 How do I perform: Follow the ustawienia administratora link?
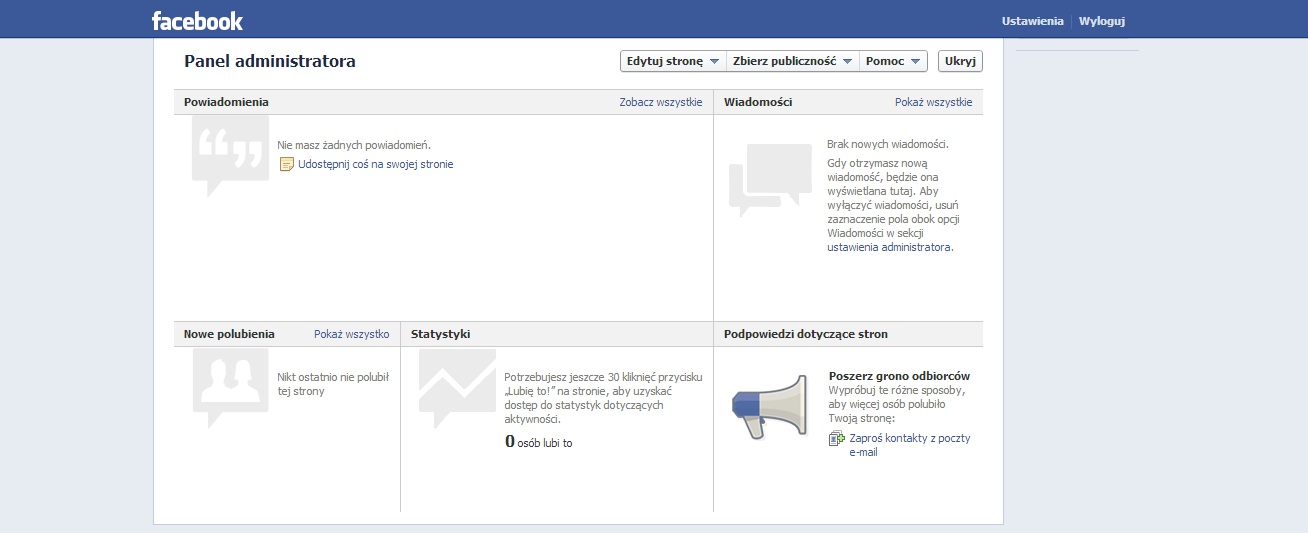coord(889,247)
